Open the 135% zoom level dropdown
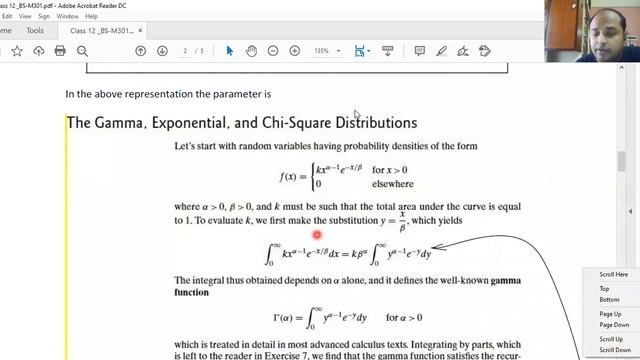This screenshot has width=640, height=360. point(338,51)
